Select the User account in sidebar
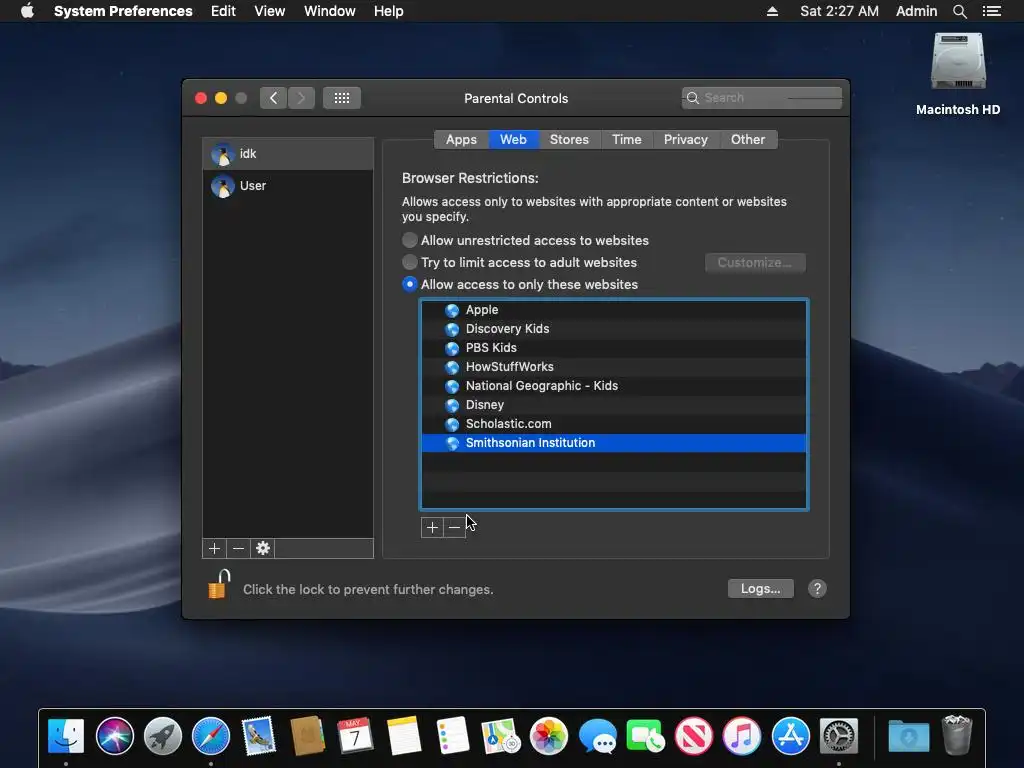 point(288,185)
